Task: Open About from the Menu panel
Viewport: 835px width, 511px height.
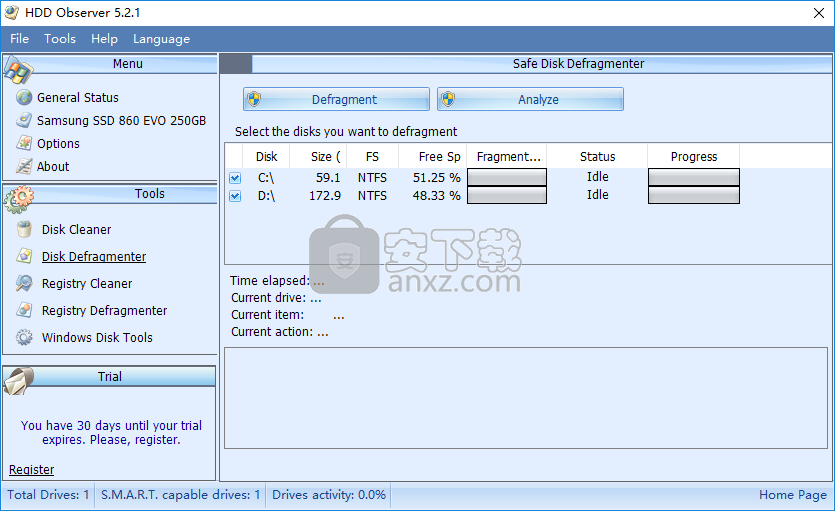Action: 53,166
